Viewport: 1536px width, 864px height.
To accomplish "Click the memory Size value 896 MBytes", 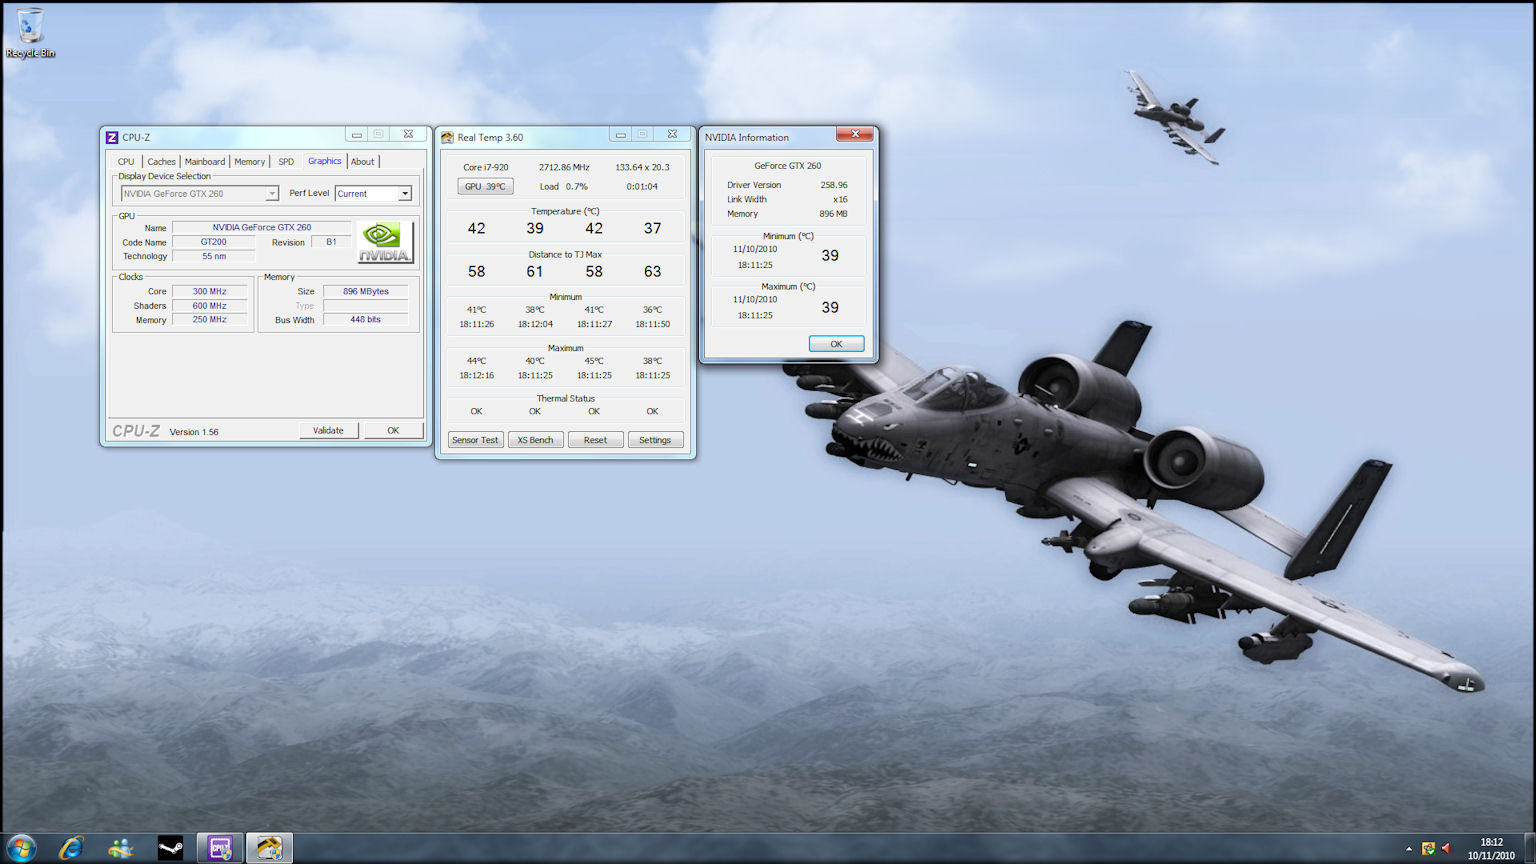I will click(x=365, y=291).
